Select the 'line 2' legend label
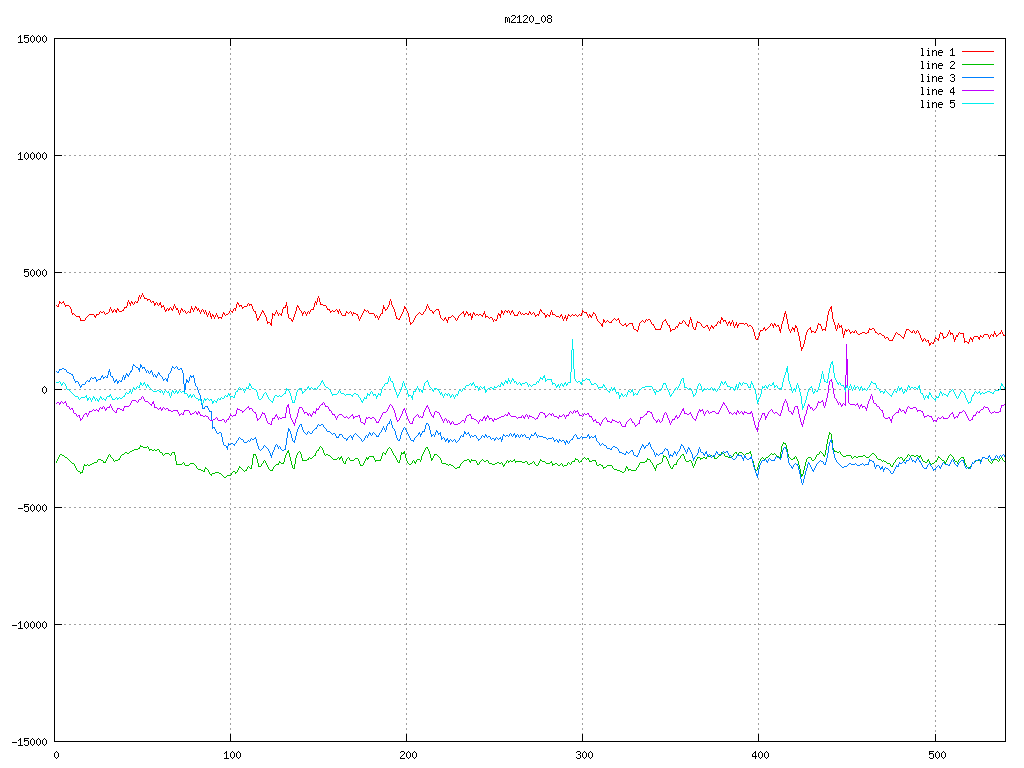The image size is (1024, 768). pos(937,65)
